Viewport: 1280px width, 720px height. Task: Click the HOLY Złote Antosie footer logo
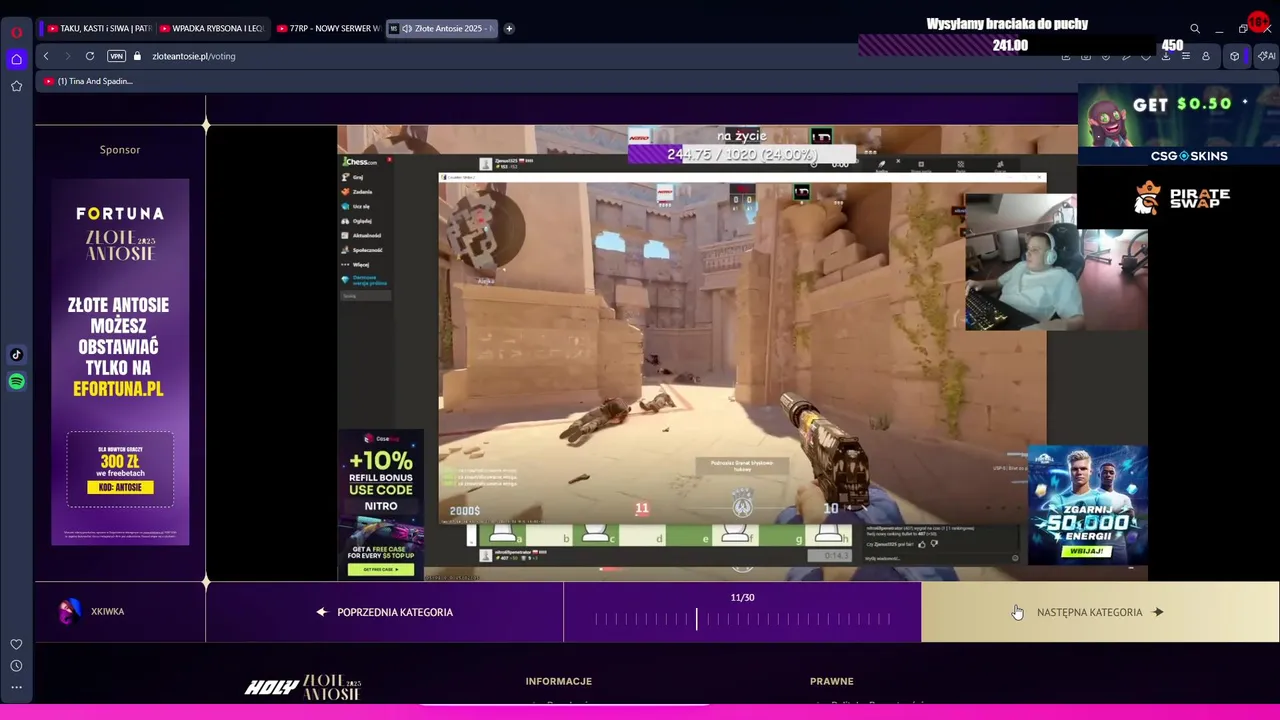[303, 687]
